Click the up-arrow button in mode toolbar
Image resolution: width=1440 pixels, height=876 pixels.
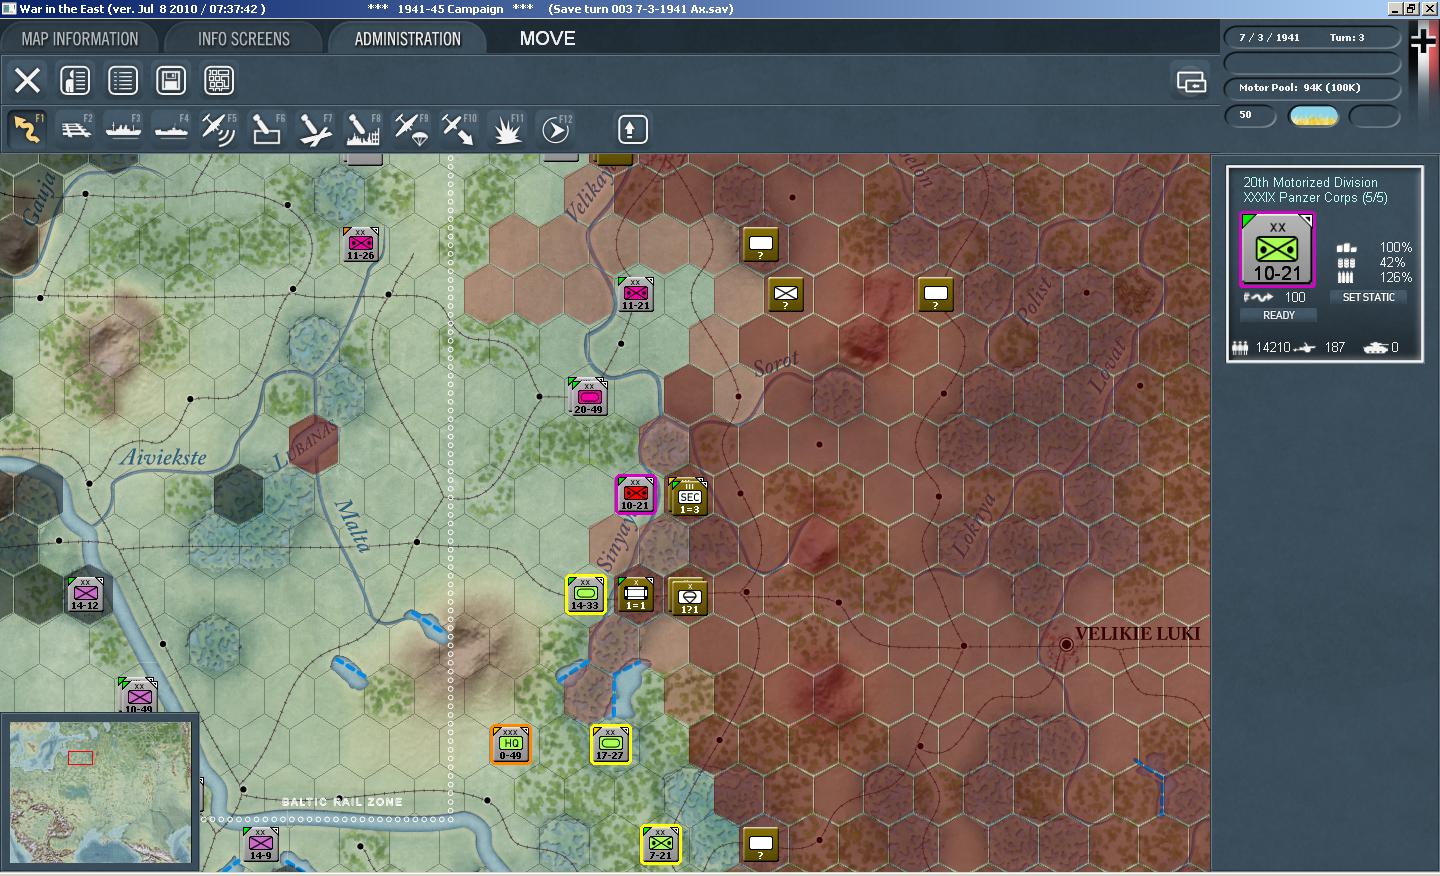point(631,129)
